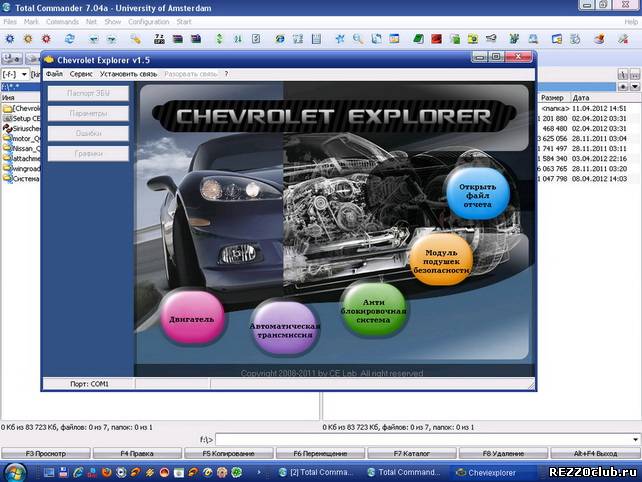Screen dimensions: 642x482
Task: Click the Параметры side button
Action: coord(88,113)
